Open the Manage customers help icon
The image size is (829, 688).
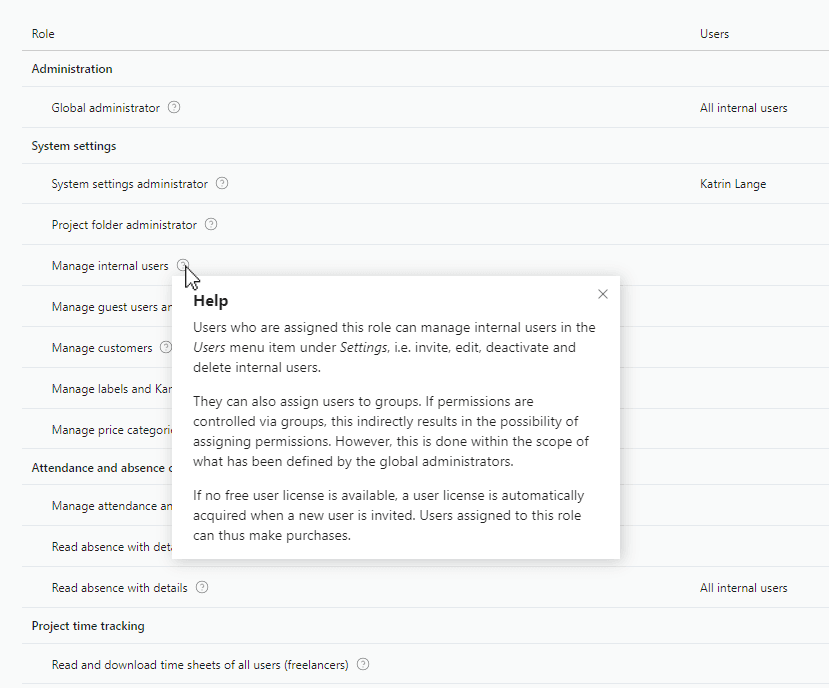tap(166, 347)
